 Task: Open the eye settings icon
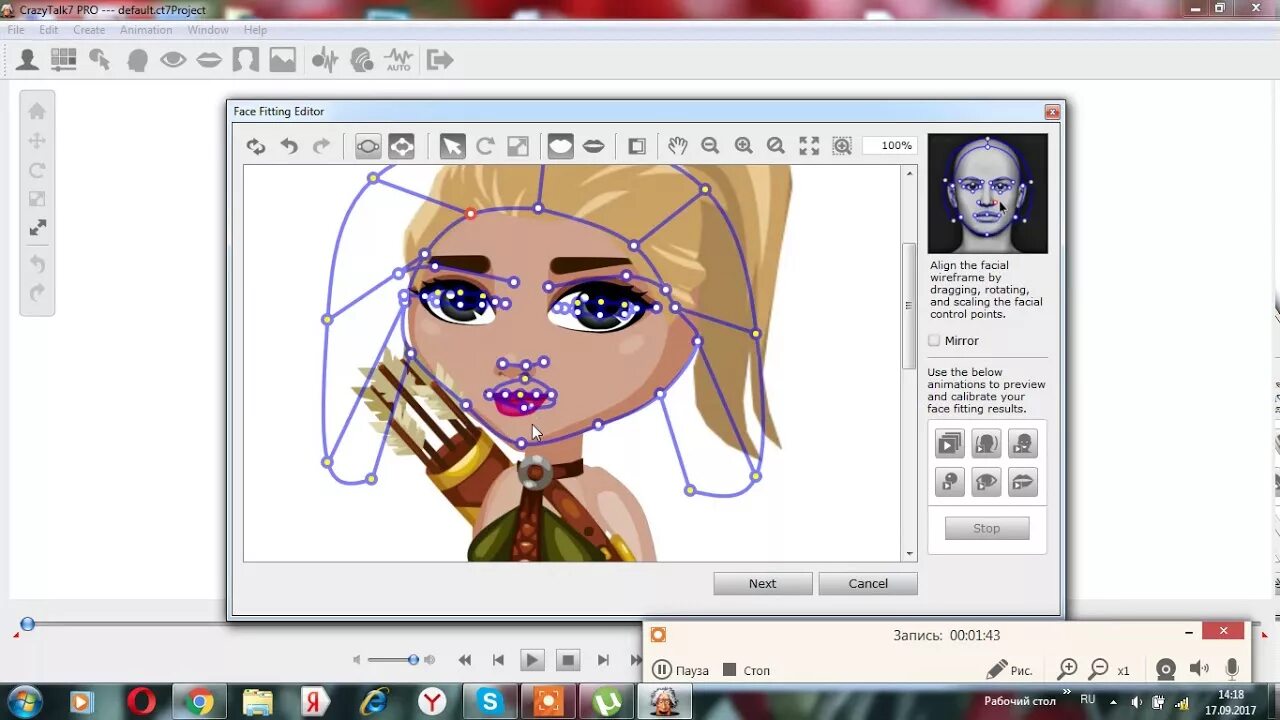173,61
